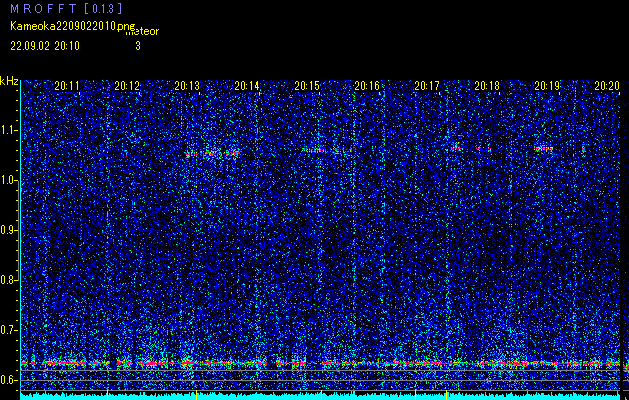Click the meteor echo between 20:15 and 20:16
629x400 pixels.
click(x=327, y=150)
